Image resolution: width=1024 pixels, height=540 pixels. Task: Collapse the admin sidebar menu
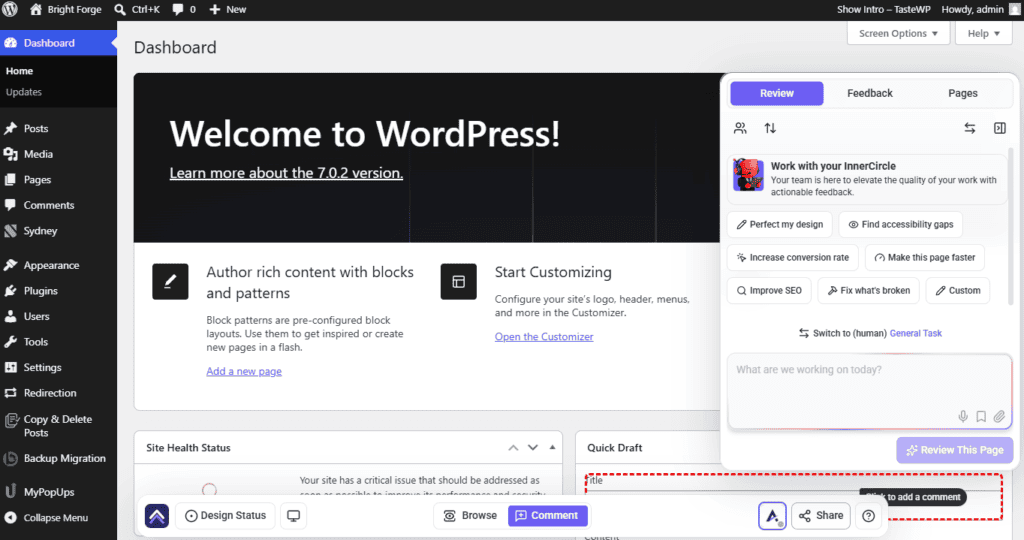(x=58, y=518)
